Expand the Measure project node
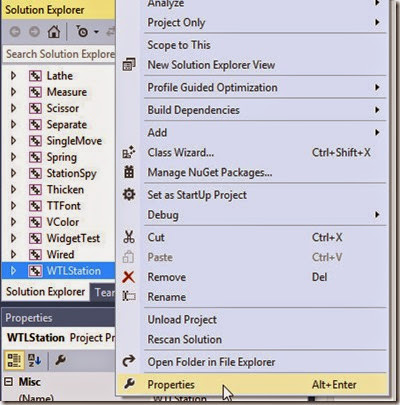The height and width of the screenshot is (405, 400). pyautogui.click(x=13, y=92)
